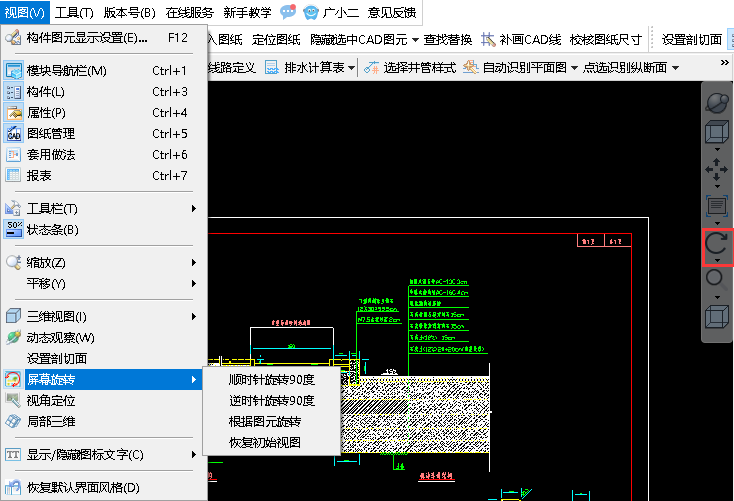Image resolution: width=734 pixels, height=501 pixels.
Task: Click the 广小二 assistant icon
Action: [312, 13]
